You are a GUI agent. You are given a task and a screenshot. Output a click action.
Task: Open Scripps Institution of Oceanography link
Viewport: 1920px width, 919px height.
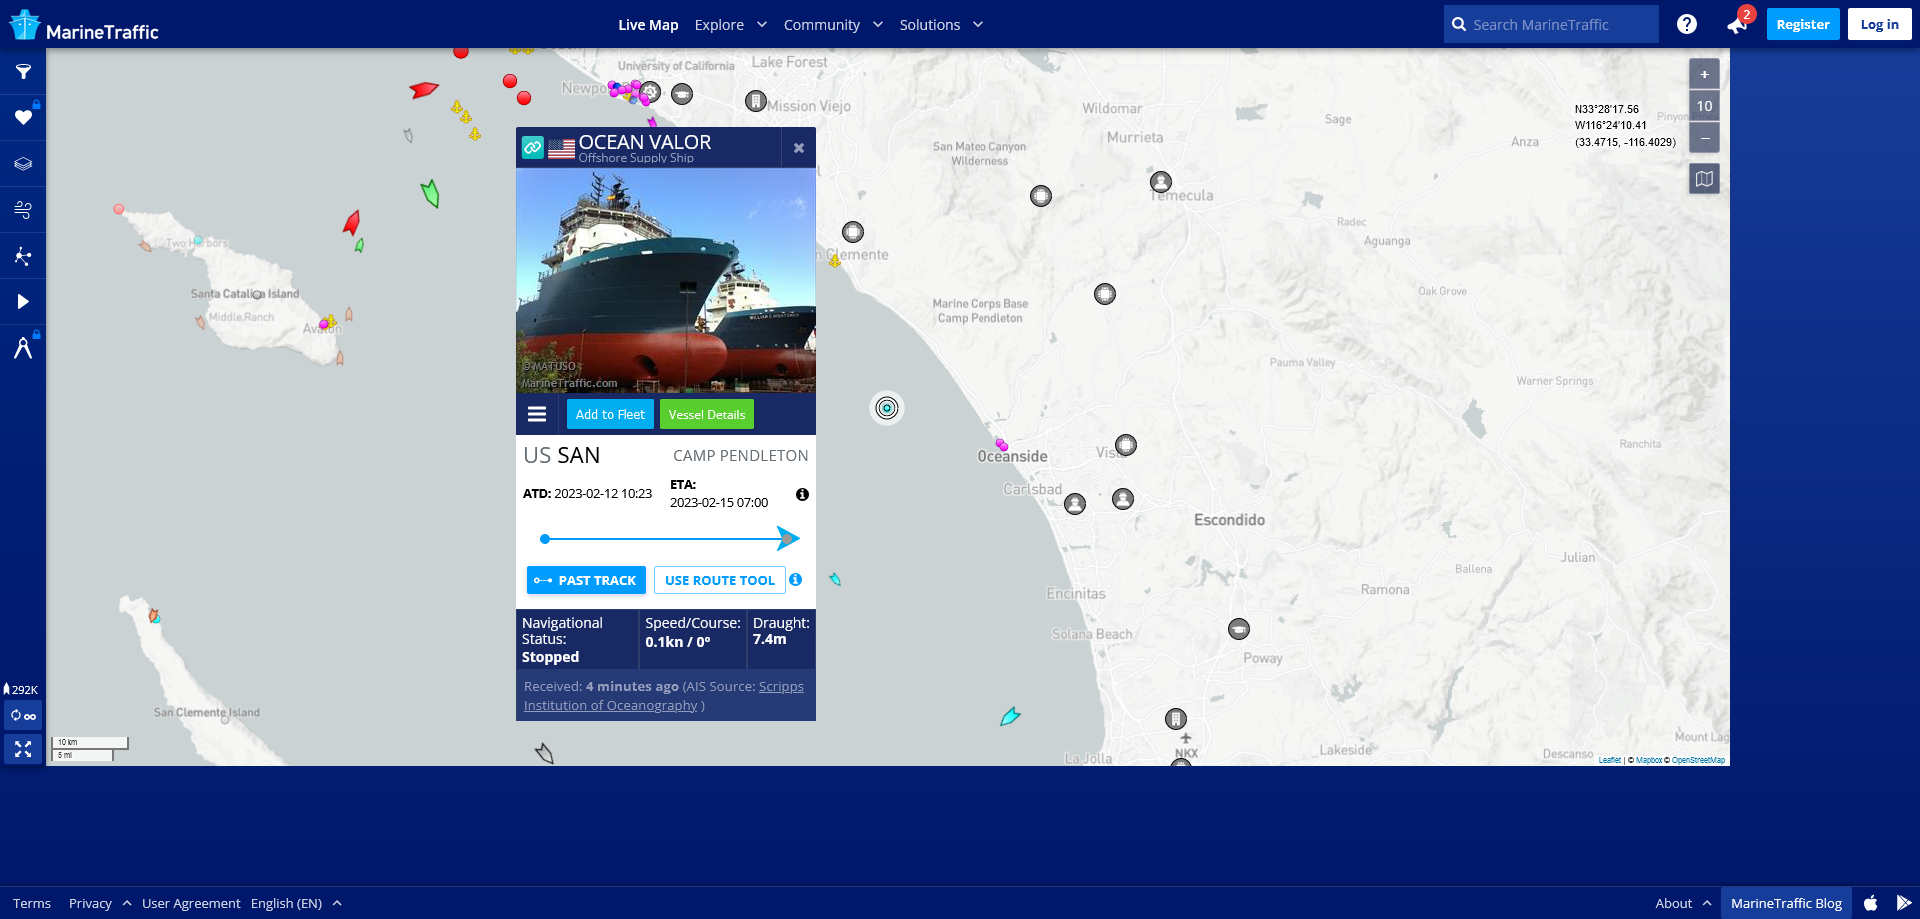[664, 696]
